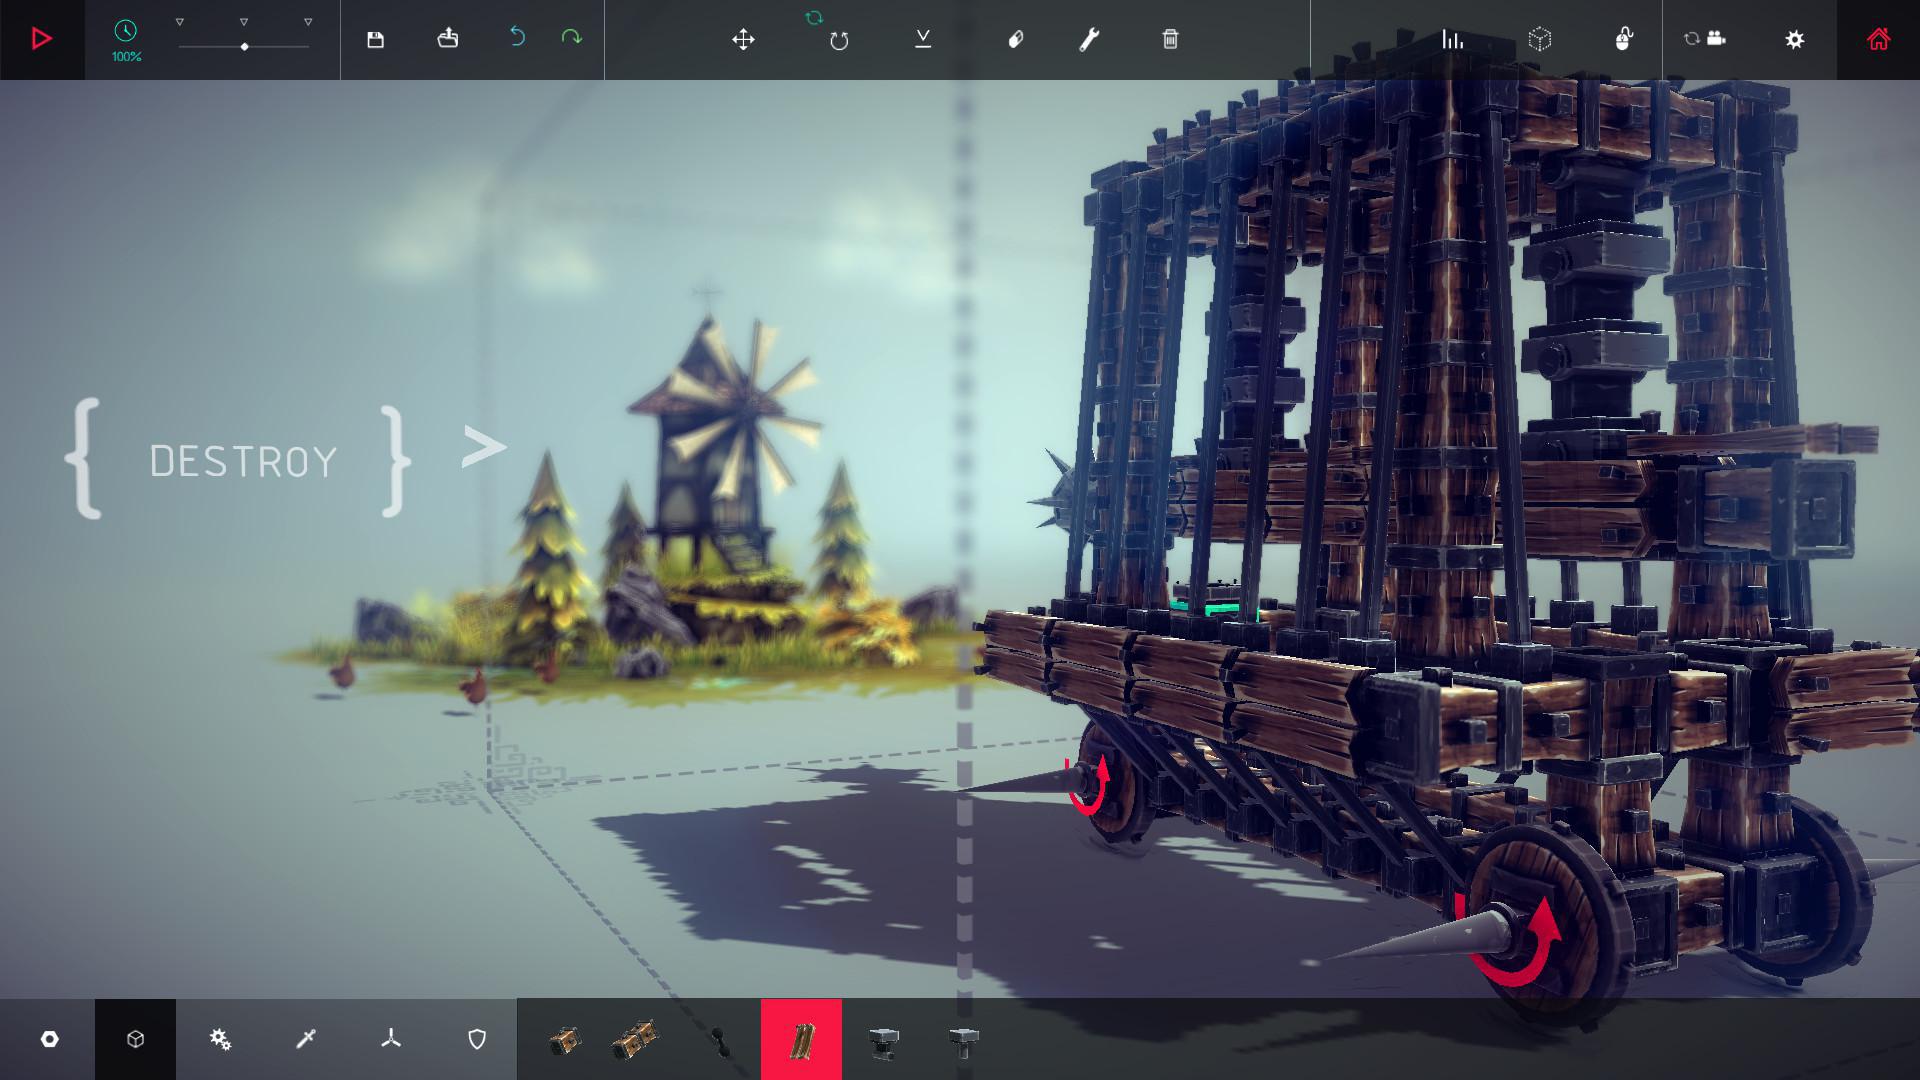Toggle play simulation with the red arrow
1920x1080 pixels.
click(x=42, y=40)
